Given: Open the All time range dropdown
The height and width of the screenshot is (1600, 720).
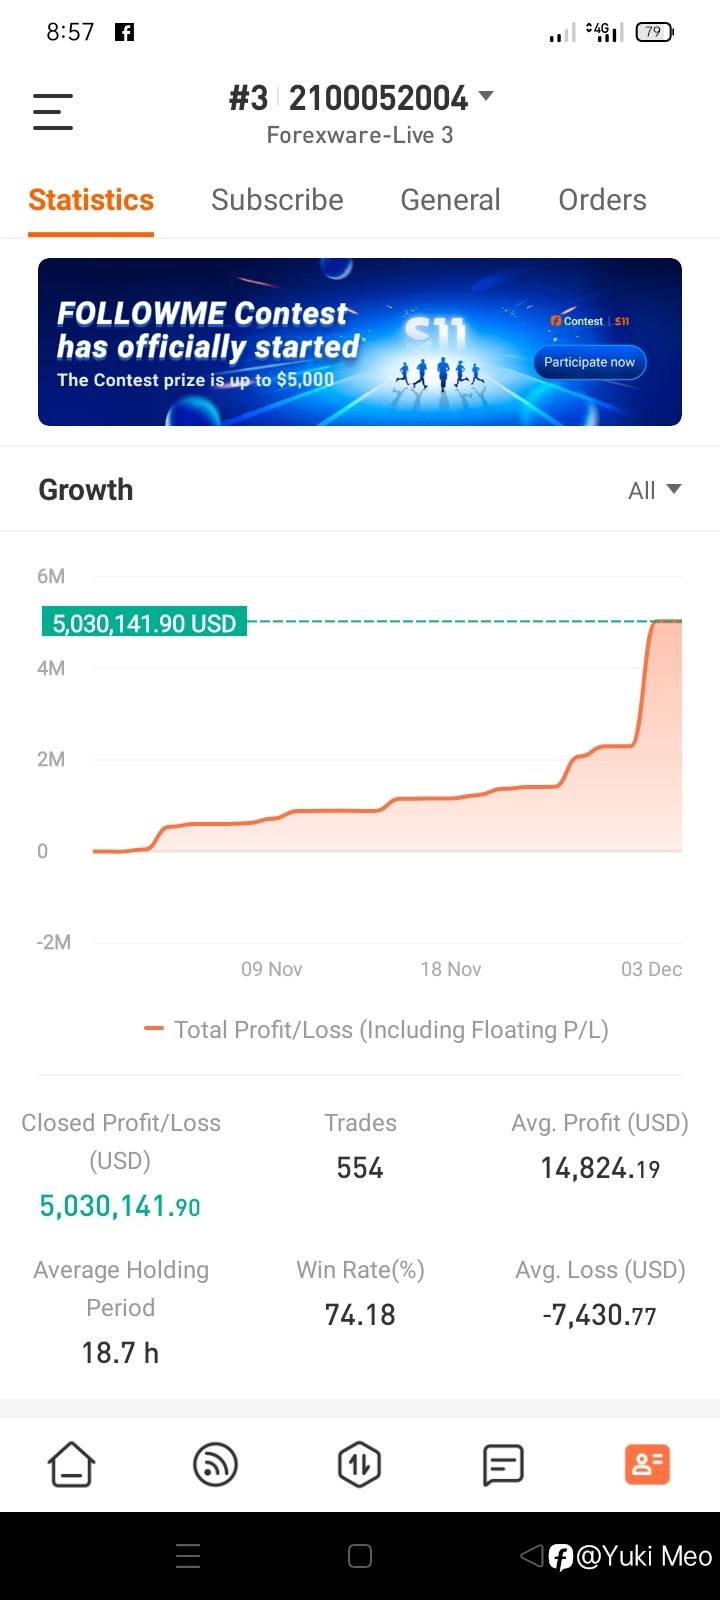Looking at the screenshot, I should point(654,490).
